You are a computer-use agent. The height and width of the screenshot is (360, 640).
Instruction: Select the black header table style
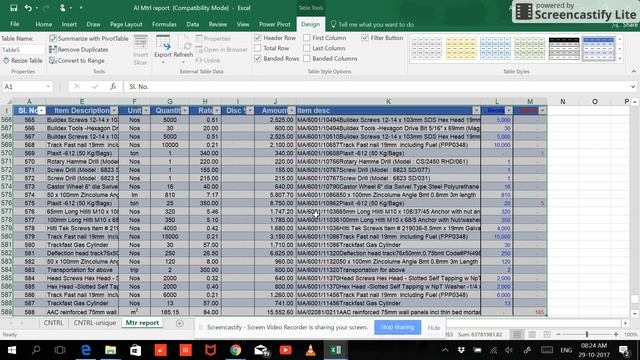click(x=564, y=49)
